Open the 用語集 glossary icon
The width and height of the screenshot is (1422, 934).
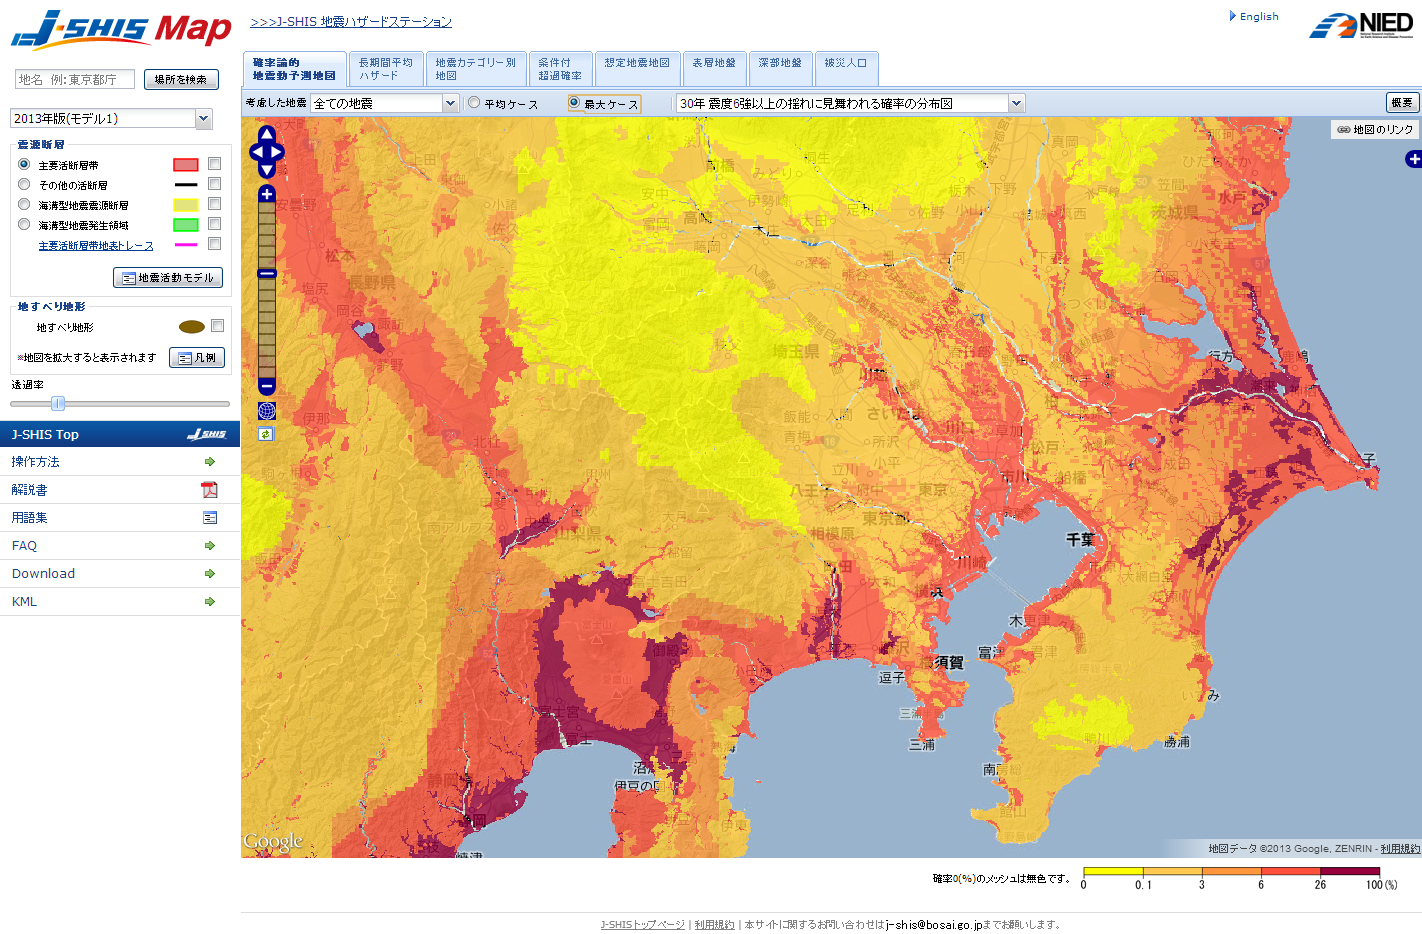[209, 518]
